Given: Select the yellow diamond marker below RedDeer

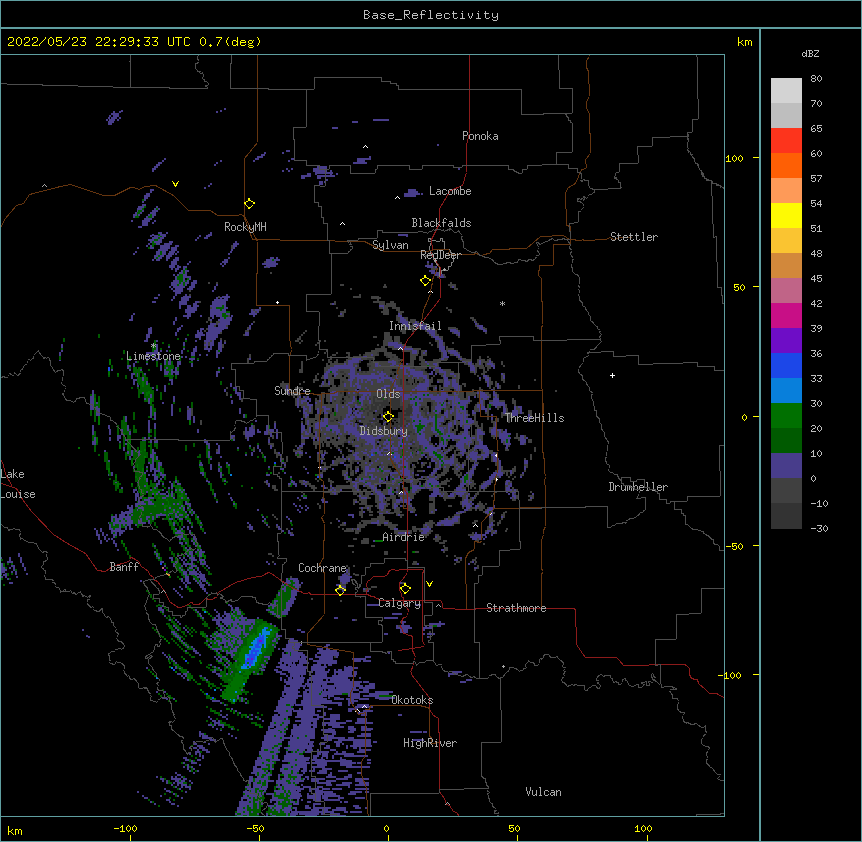Looking at the screenshot, I should click(426, 281).
